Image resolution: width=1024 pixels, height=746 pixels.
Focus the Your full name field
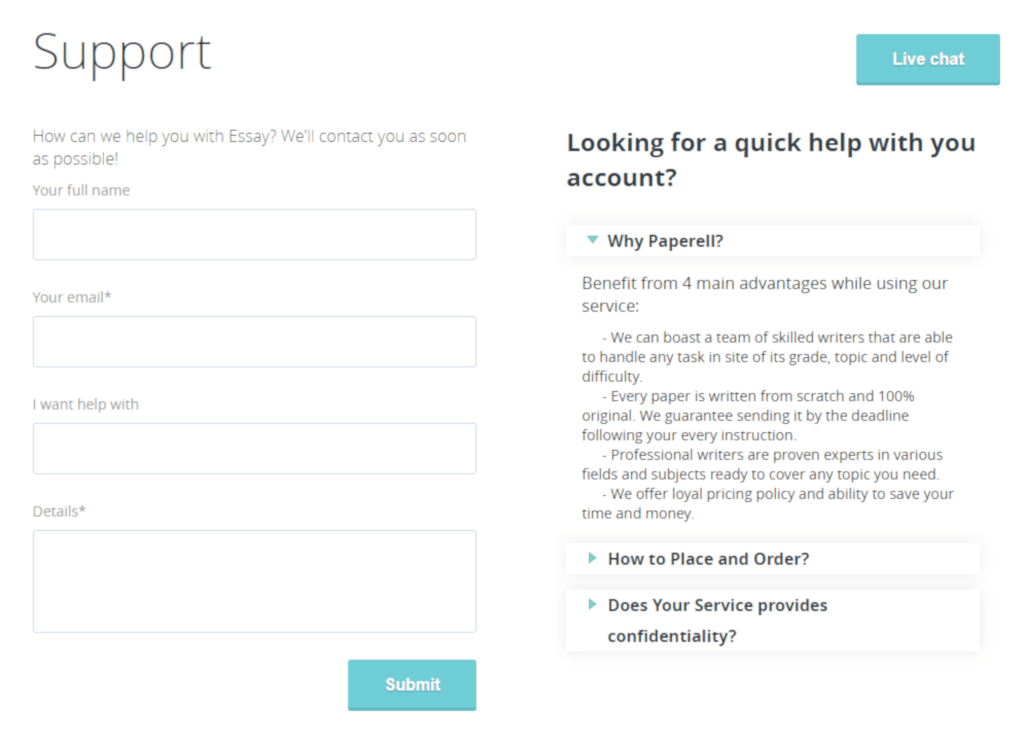(x=255, y=235)
